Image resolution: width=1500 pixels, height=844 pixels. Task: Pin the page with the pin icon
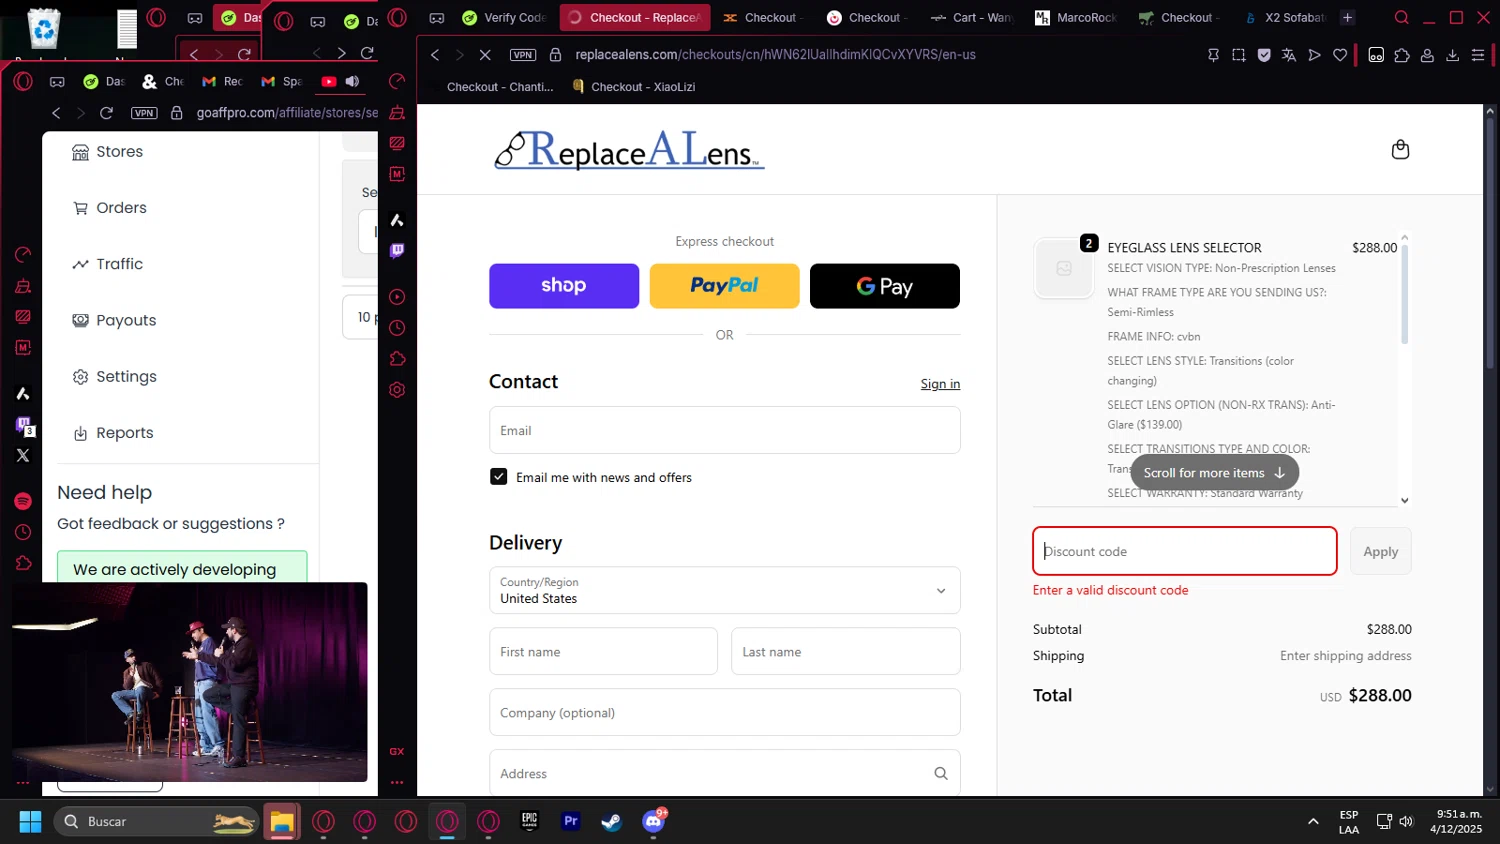1213,55
